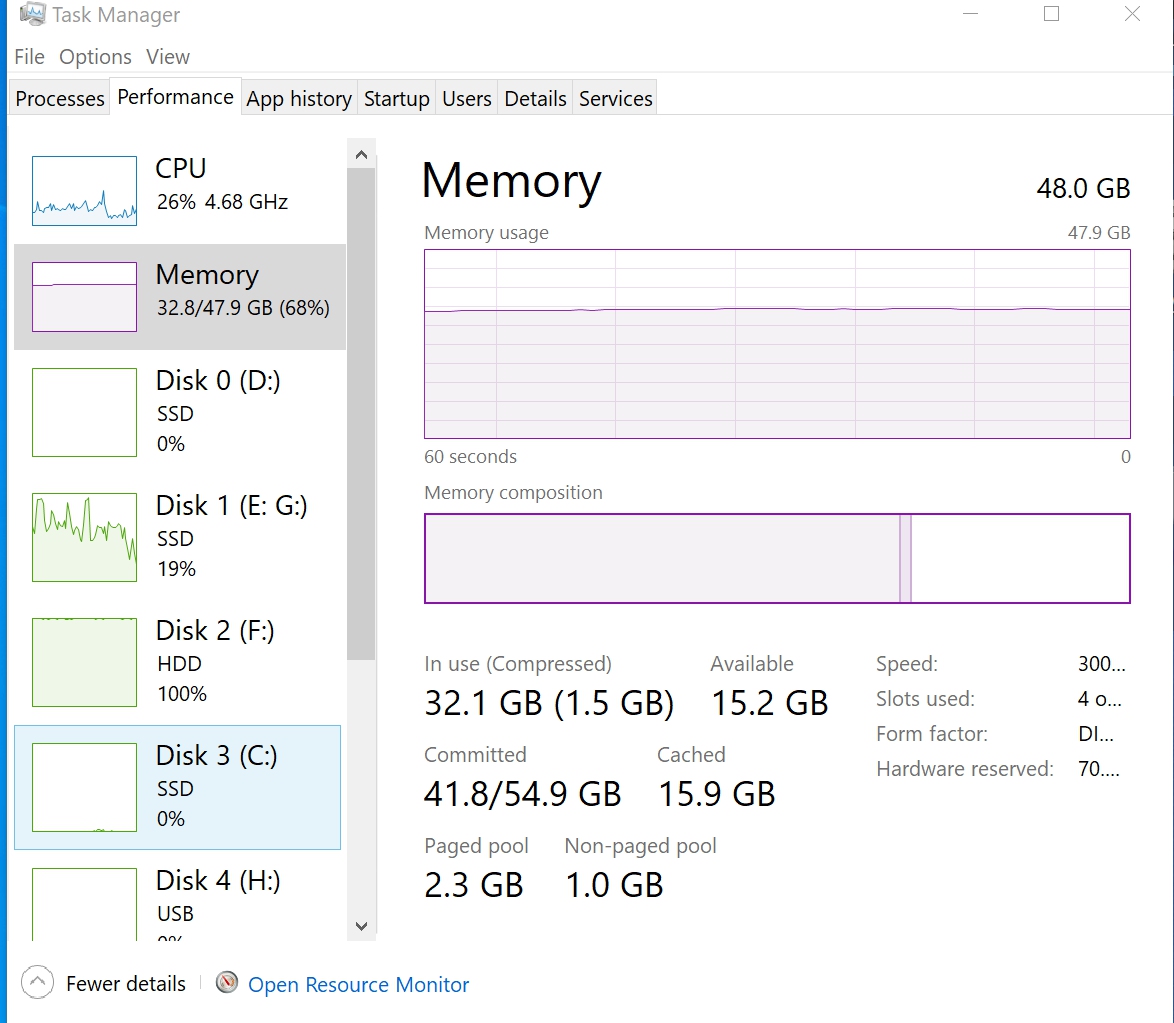
Task: Click the '100%' usage text for Disk 2
Action: (182, 693)
